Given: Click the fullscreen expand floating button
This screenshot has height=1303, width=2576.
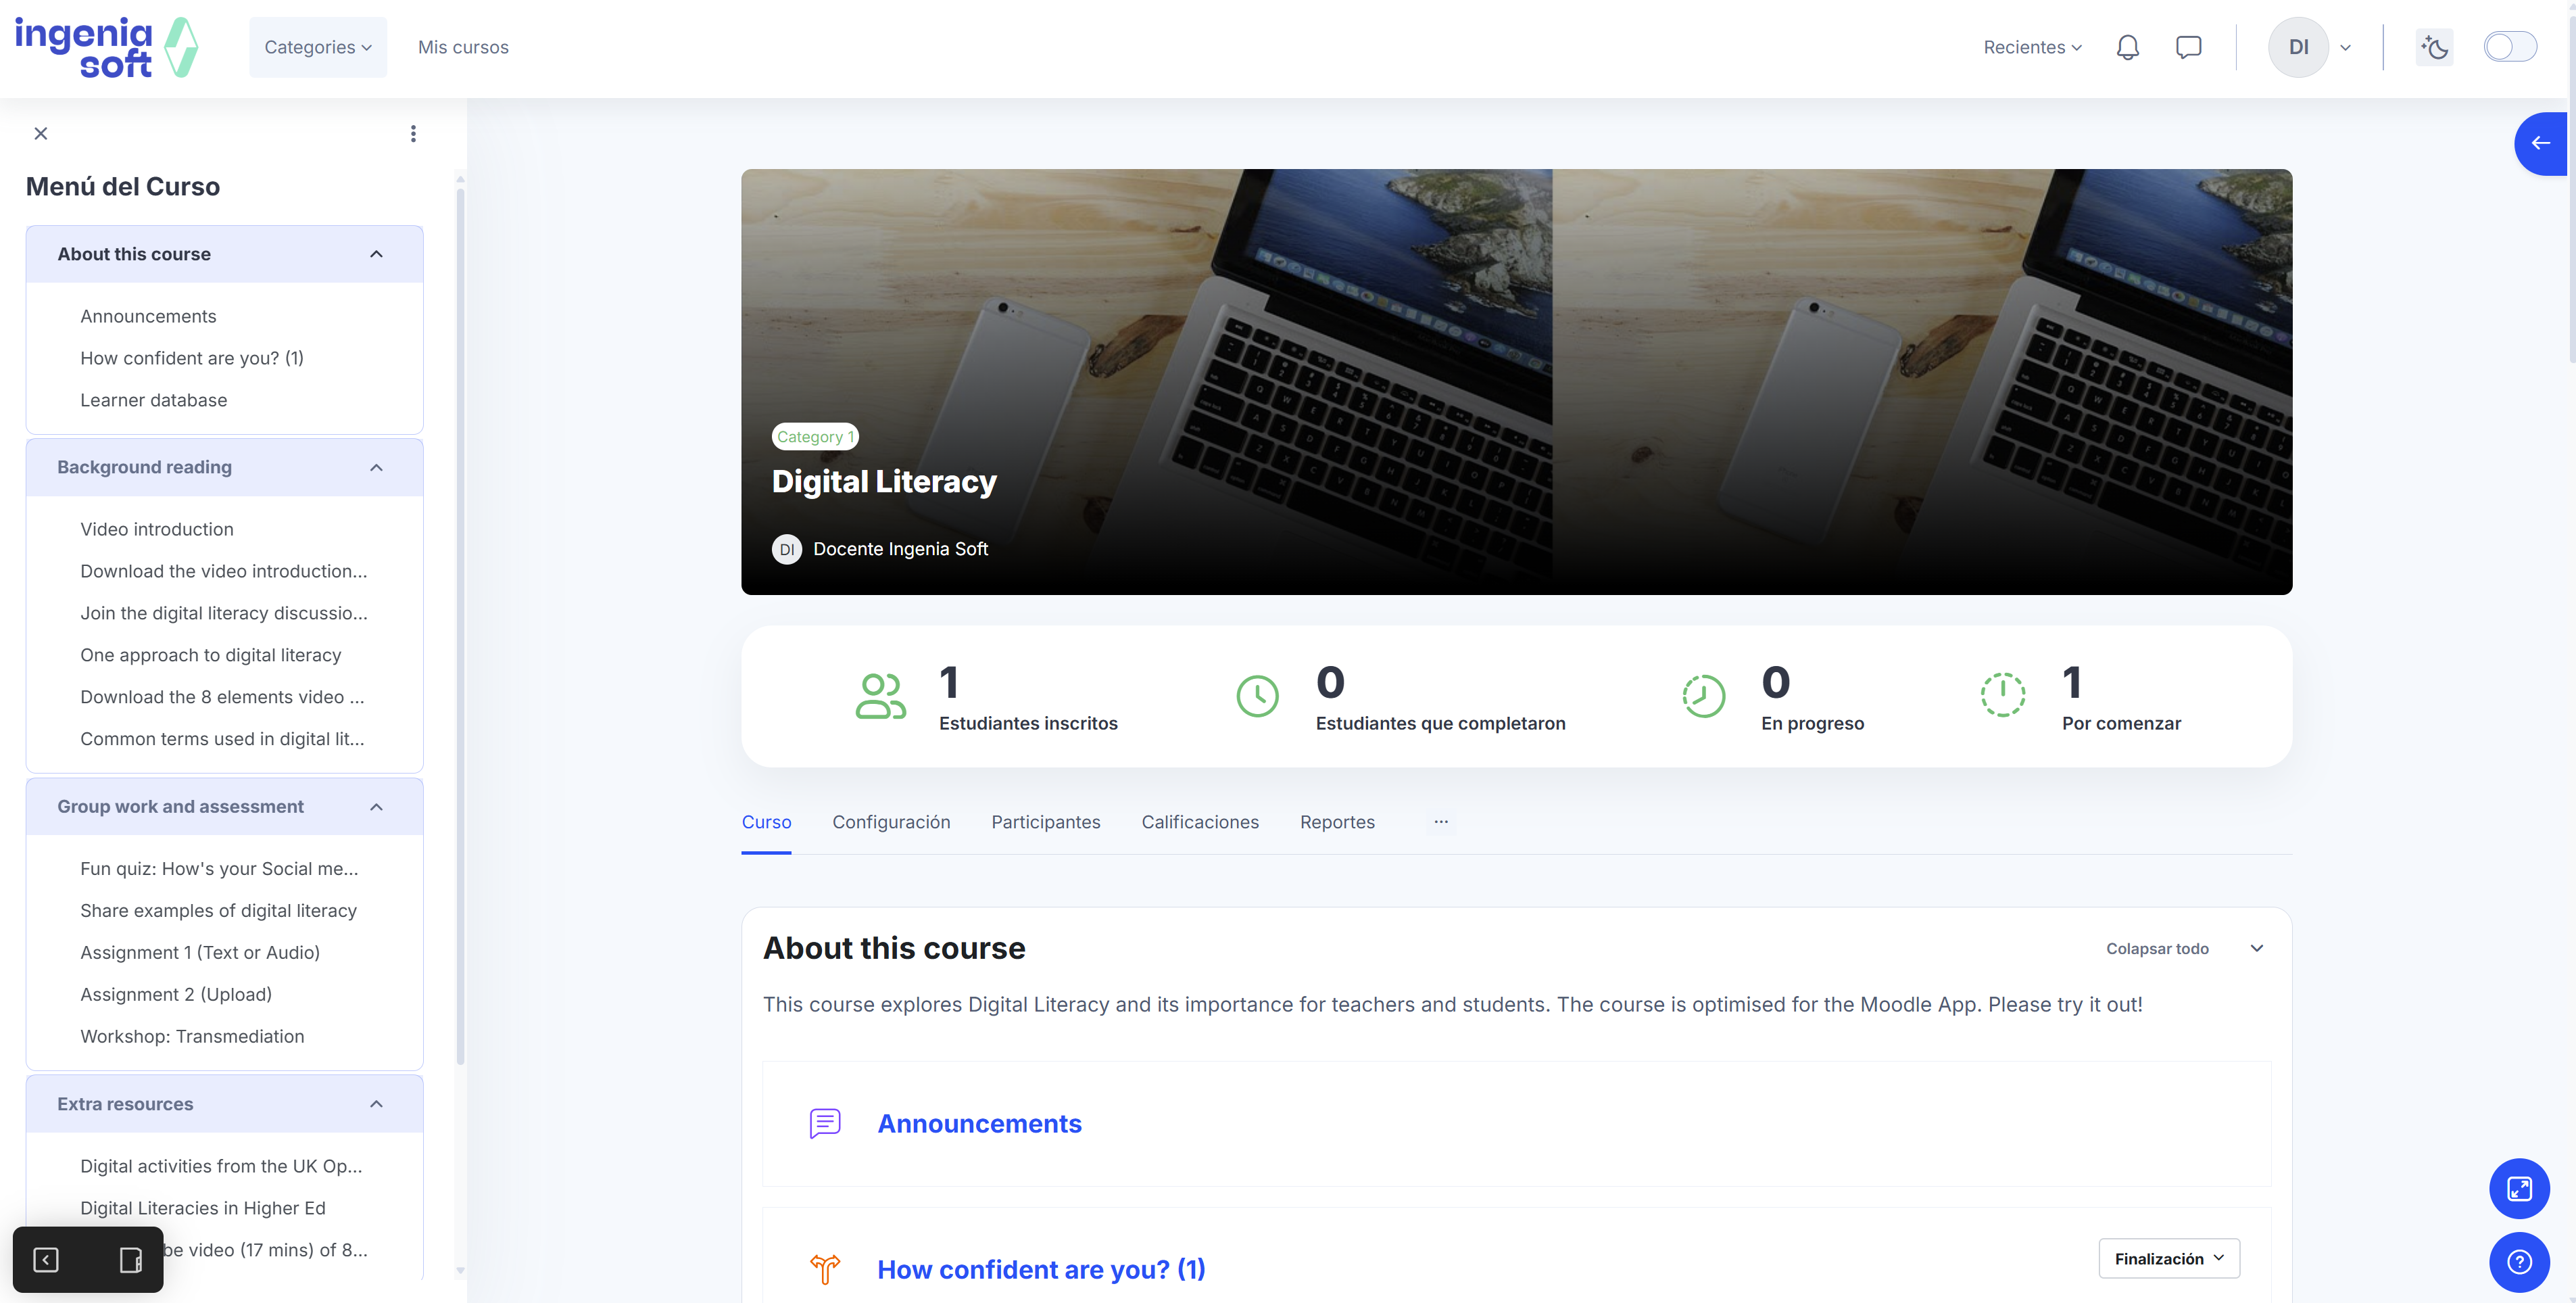Looking at the screenshot, I should pos(2519,1188).
